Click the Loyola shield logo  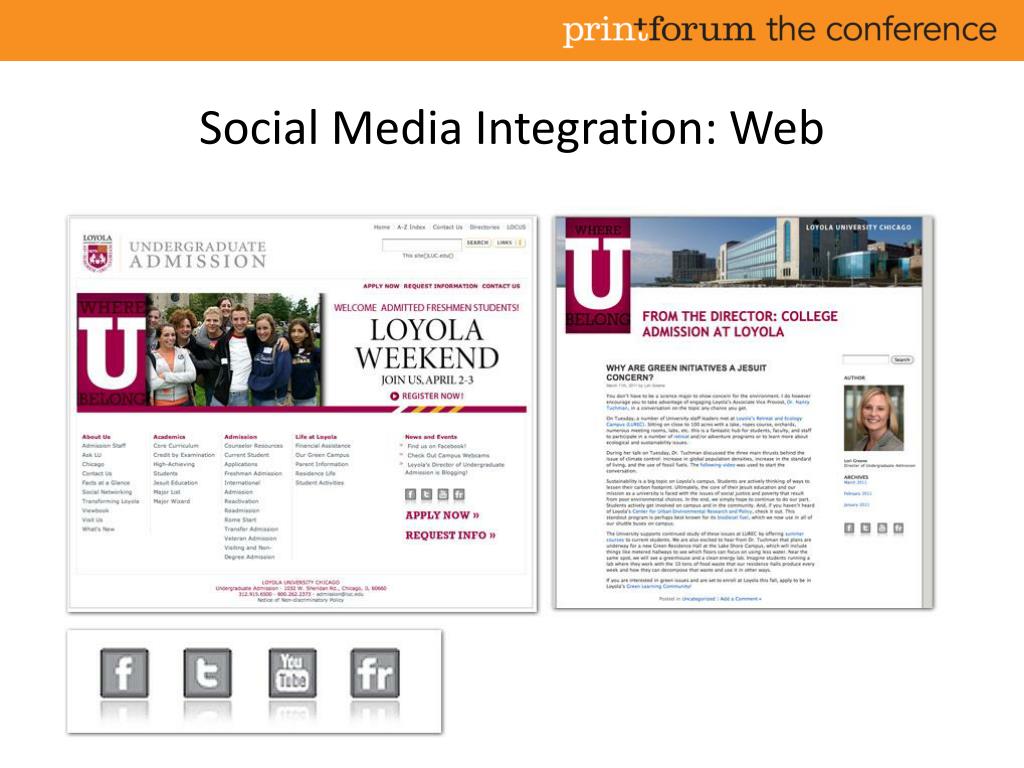(97, 253)
